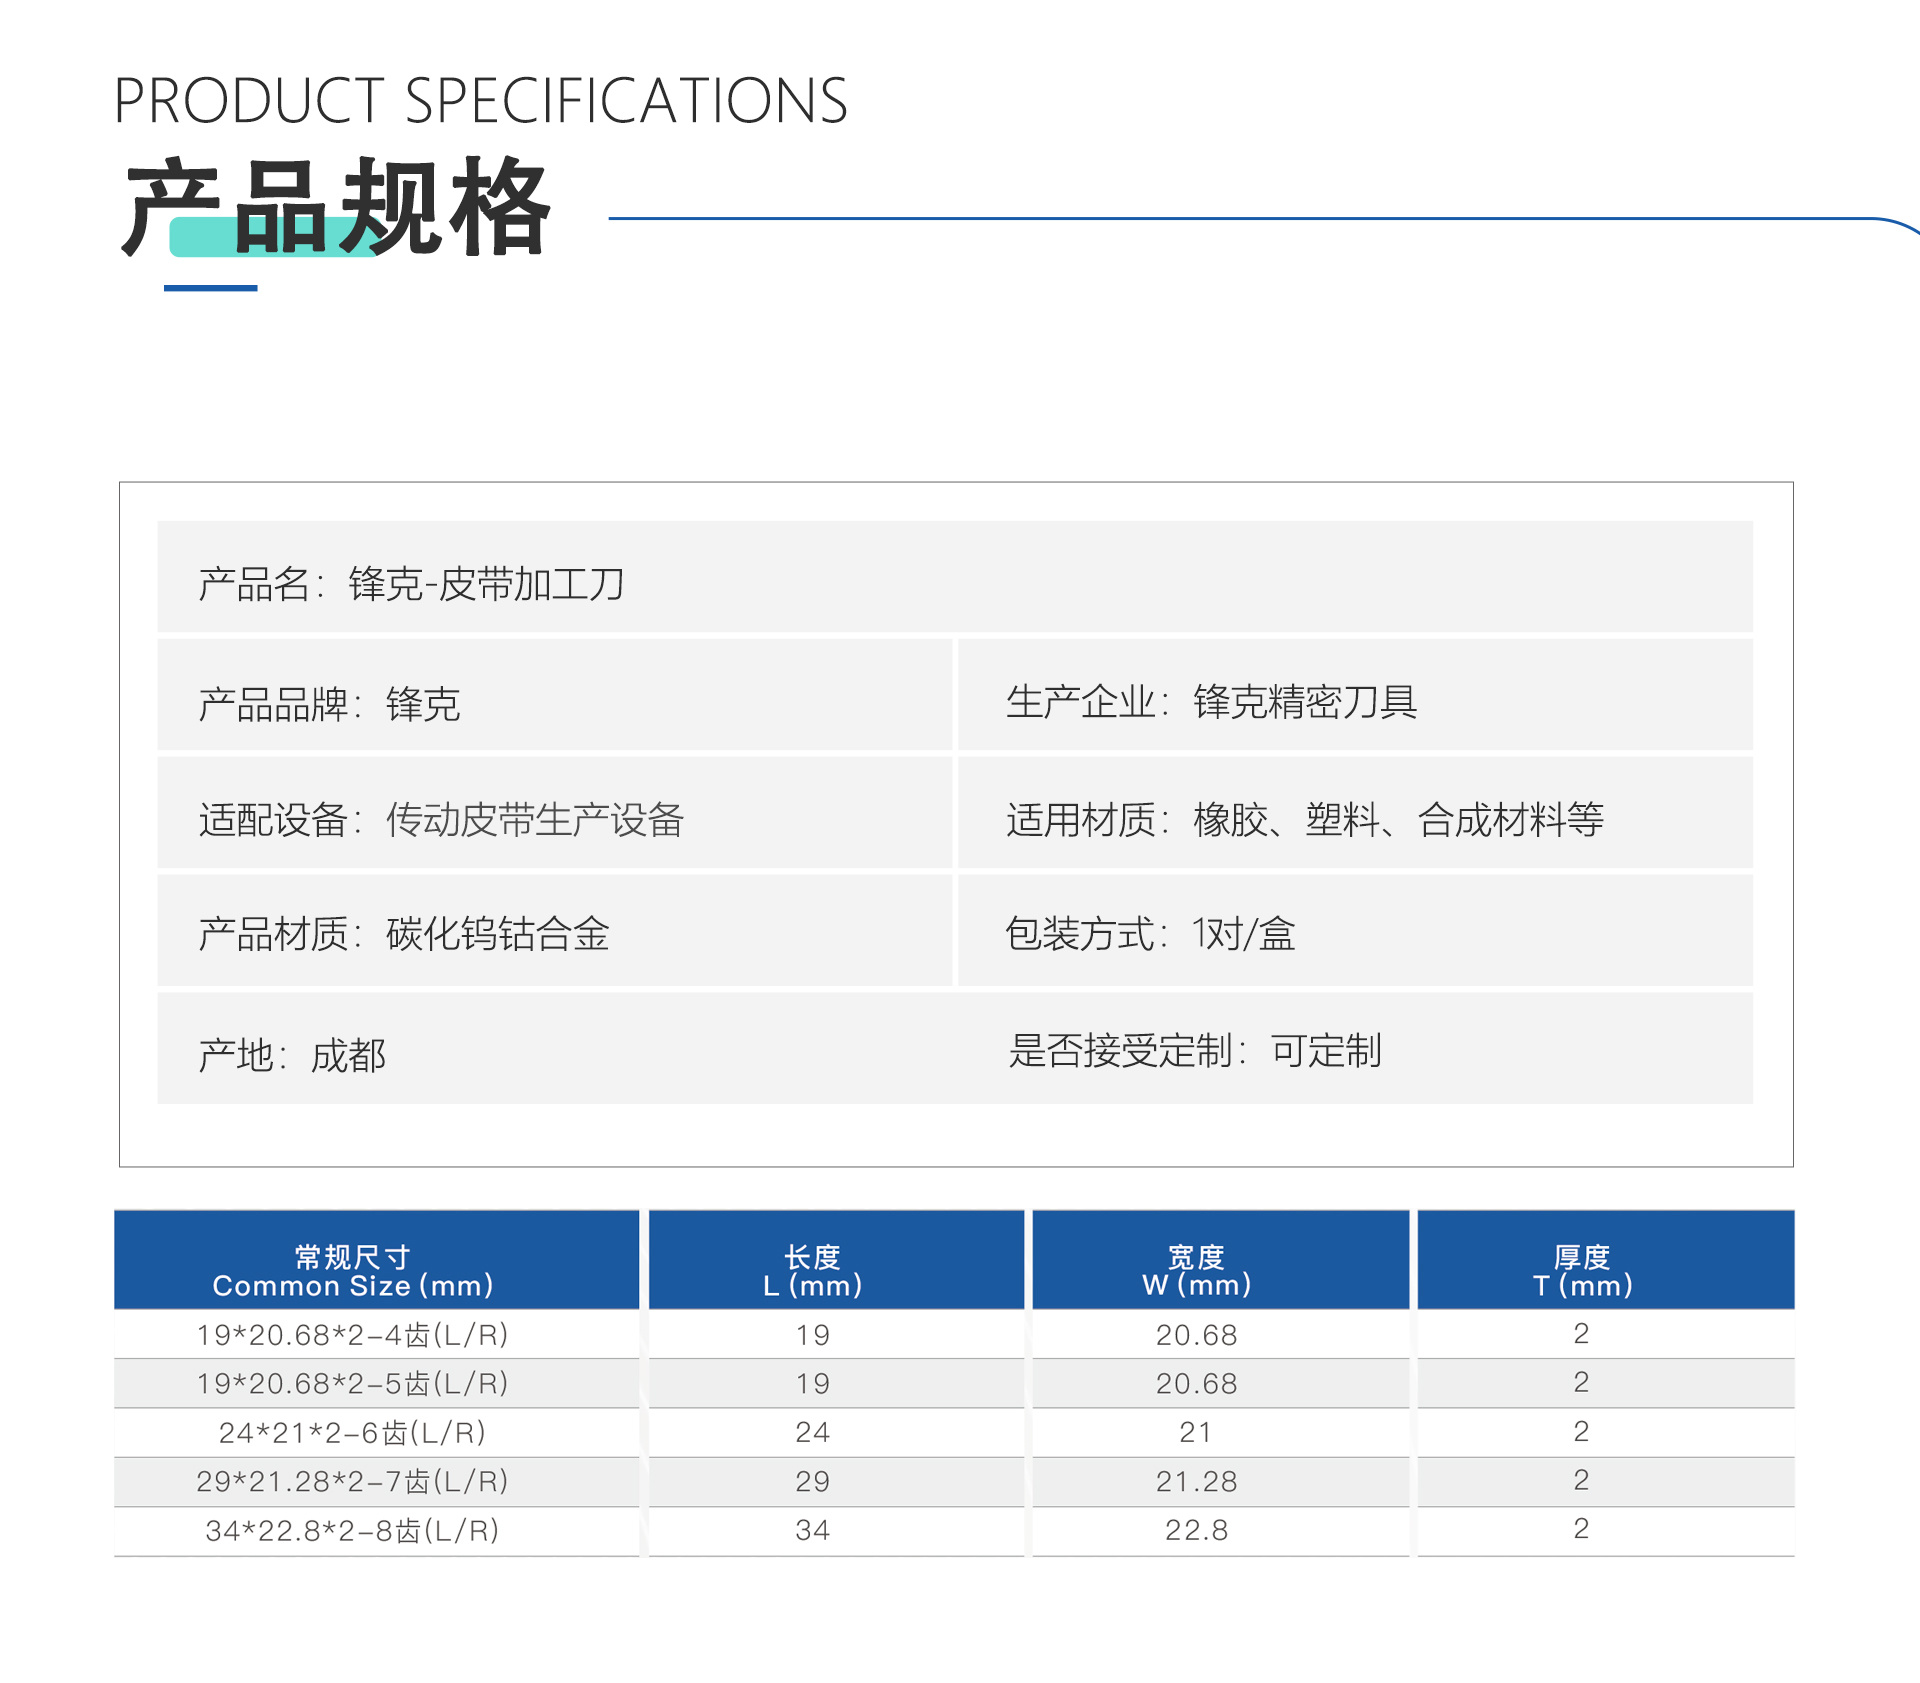The width and height of the screenshot is (1920, 1683).
Task: Click length value 24
Action: click(813, 1433)
